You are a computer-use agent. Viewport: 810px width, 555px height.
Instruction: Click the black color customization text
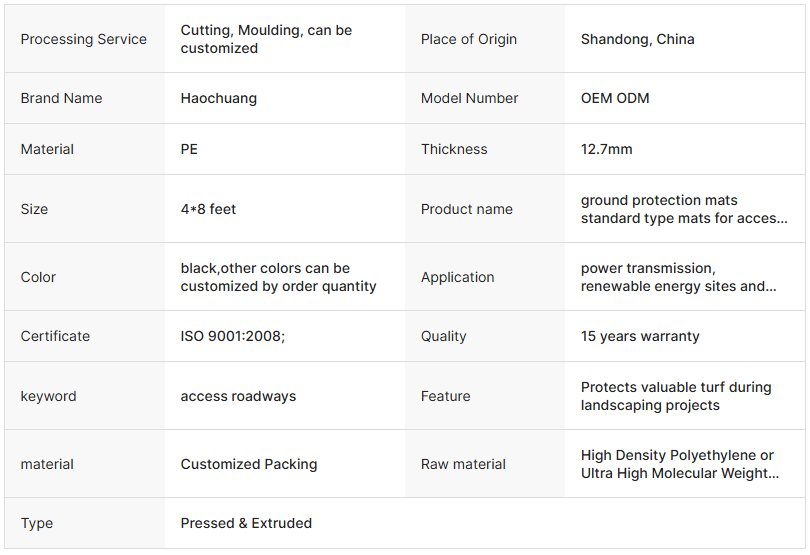point(278,278)
